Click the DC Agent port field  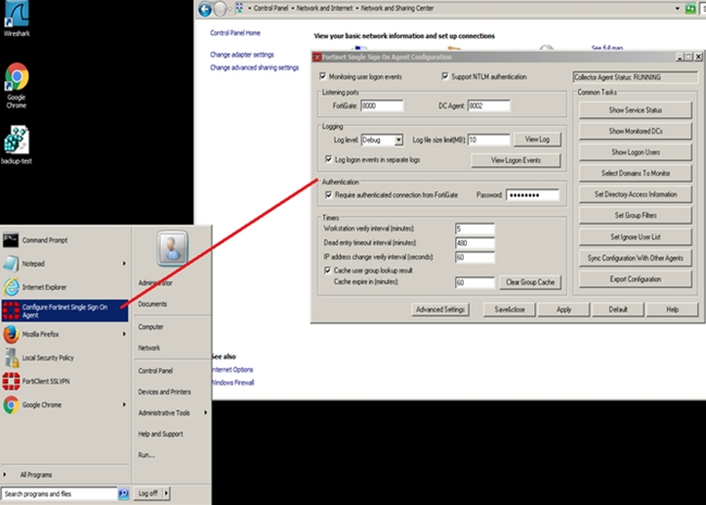489,106
